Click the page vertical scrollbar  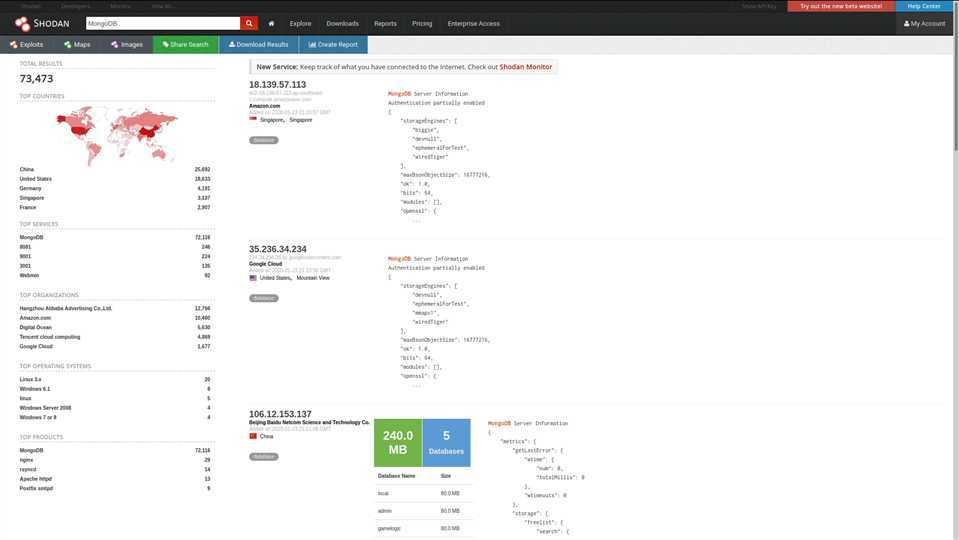[x=955, y=75]
